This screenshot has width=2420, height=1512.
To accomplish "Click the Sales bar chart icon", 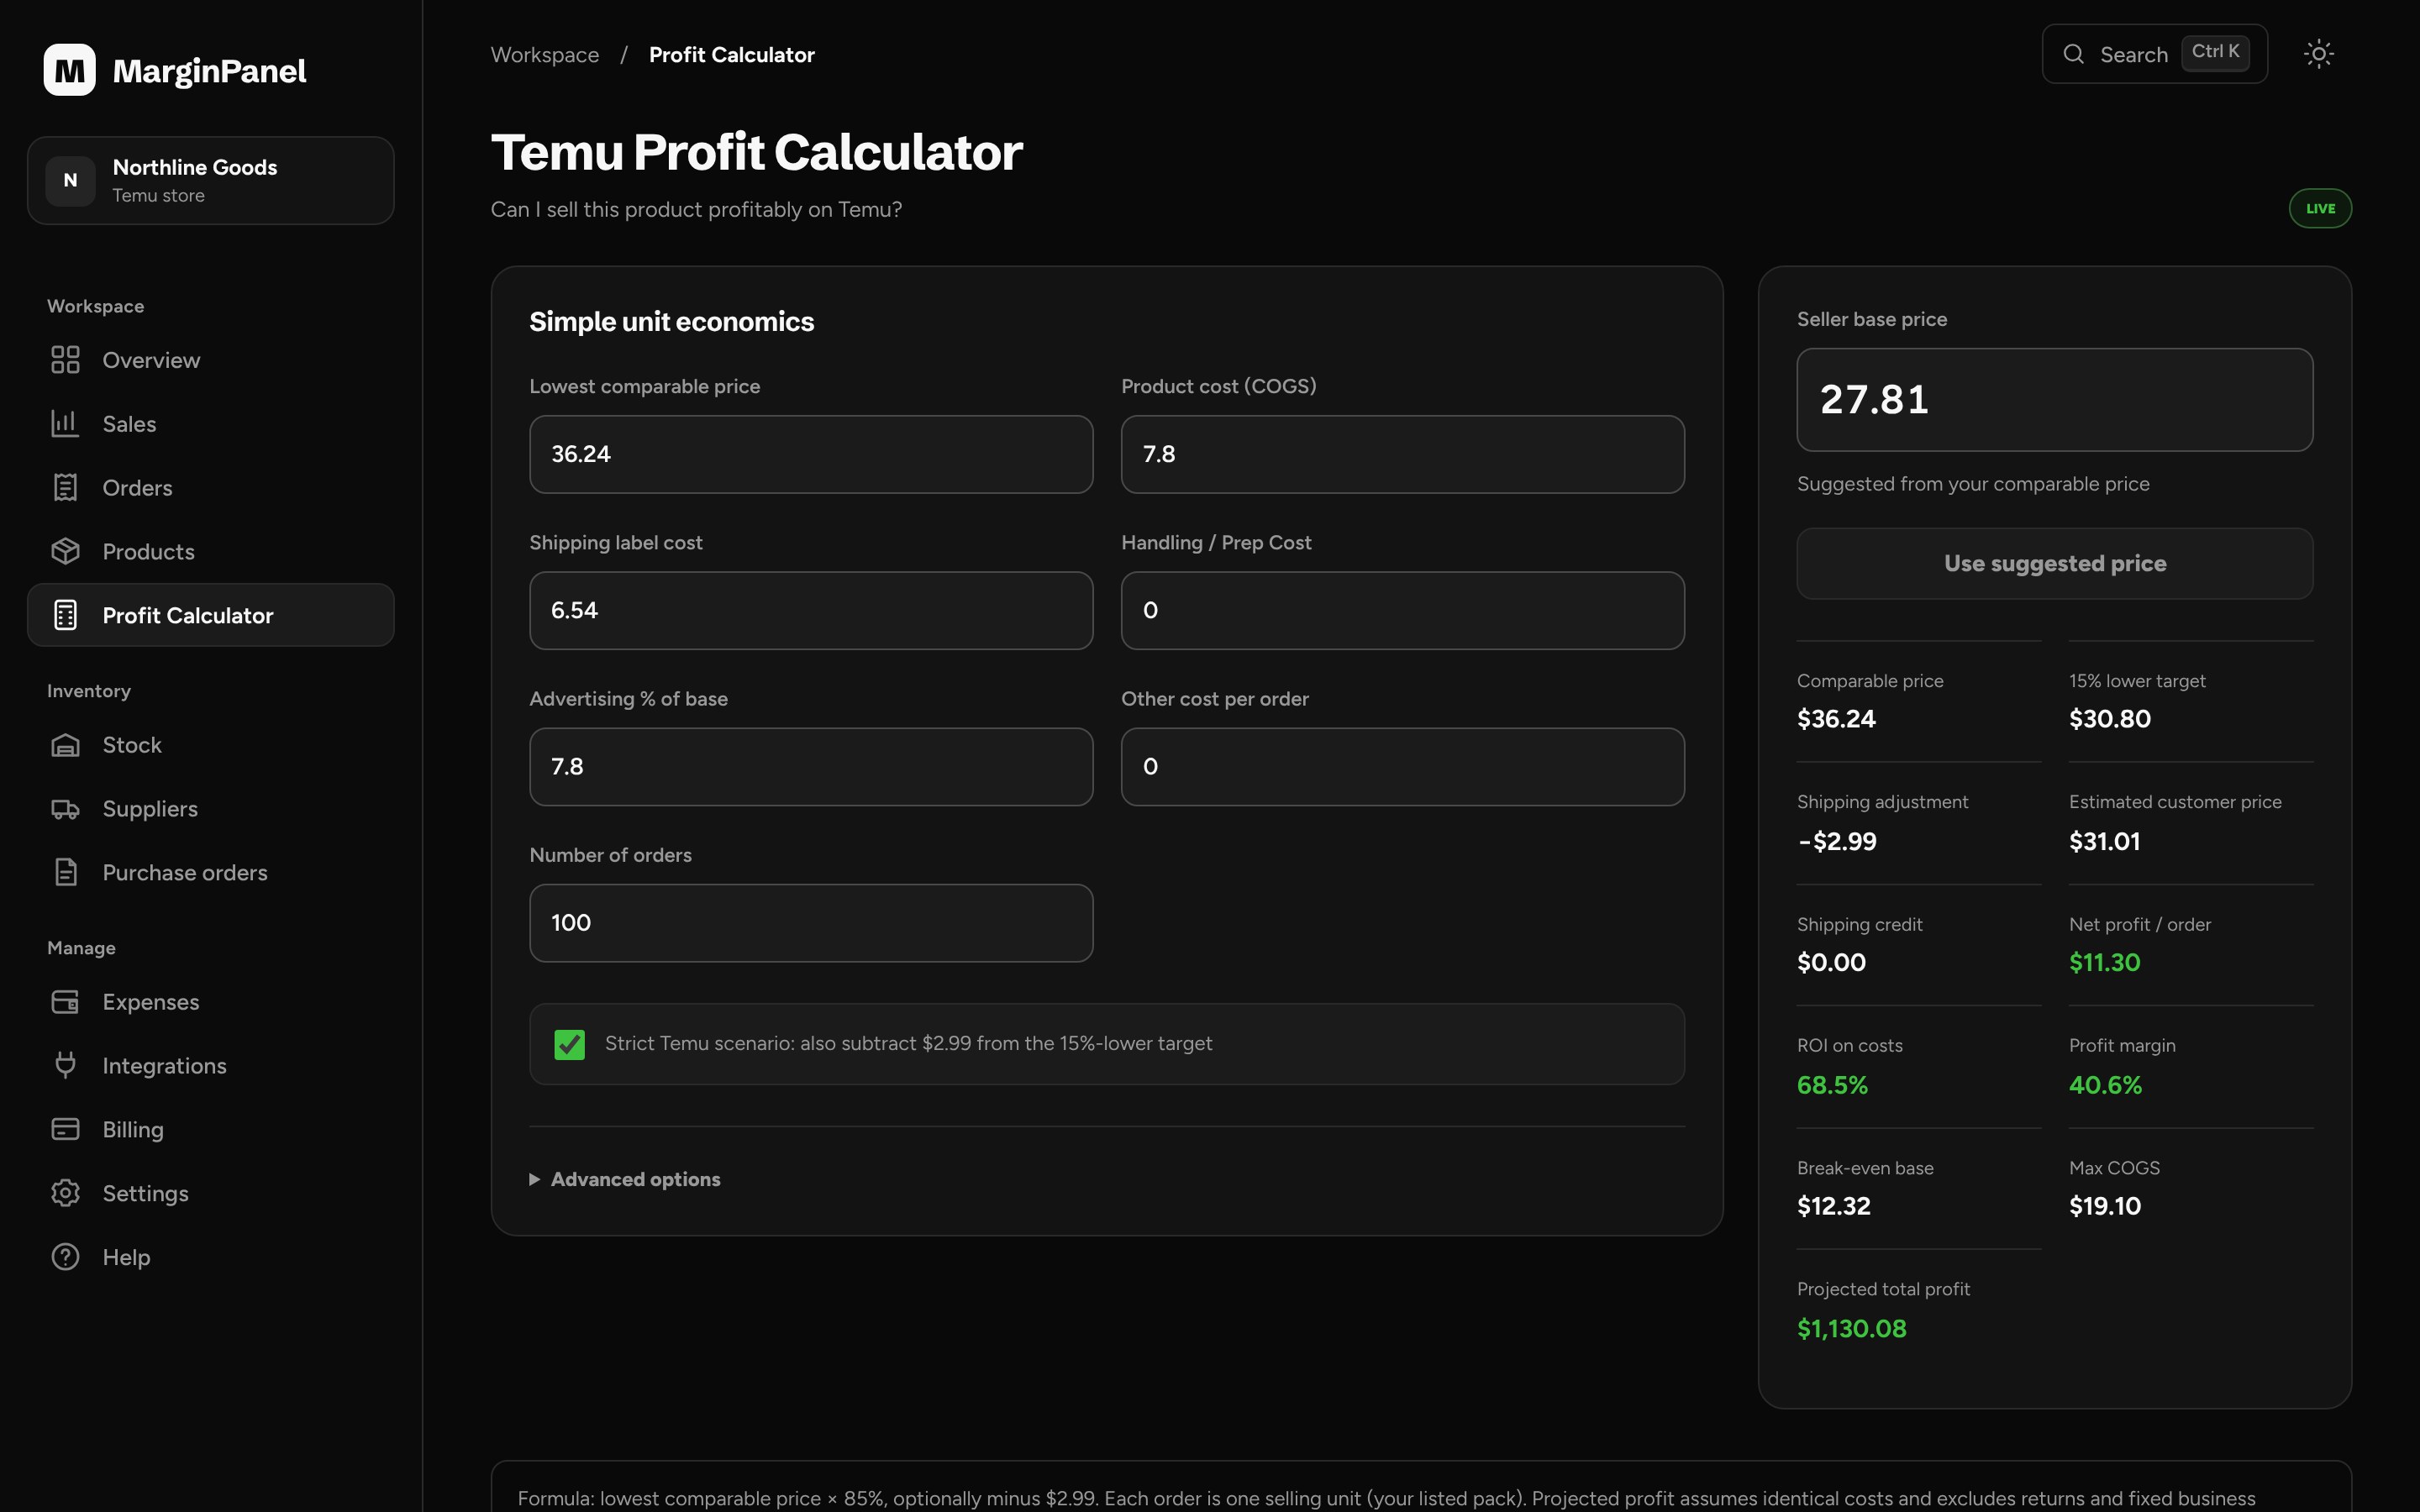I will (x=65, y=424).
